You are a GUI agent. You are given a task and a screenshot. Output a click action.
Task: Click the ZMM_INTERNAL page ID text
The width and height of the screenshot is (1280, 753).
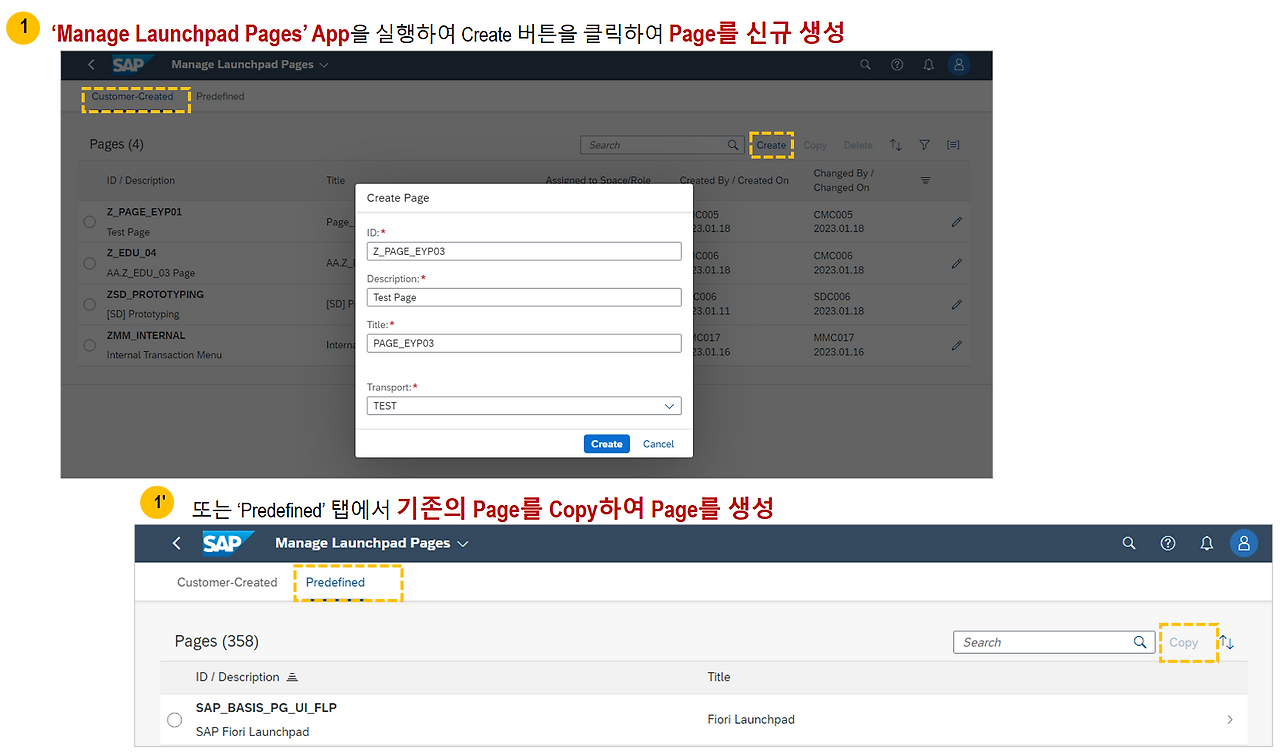[x=146, y=336]
